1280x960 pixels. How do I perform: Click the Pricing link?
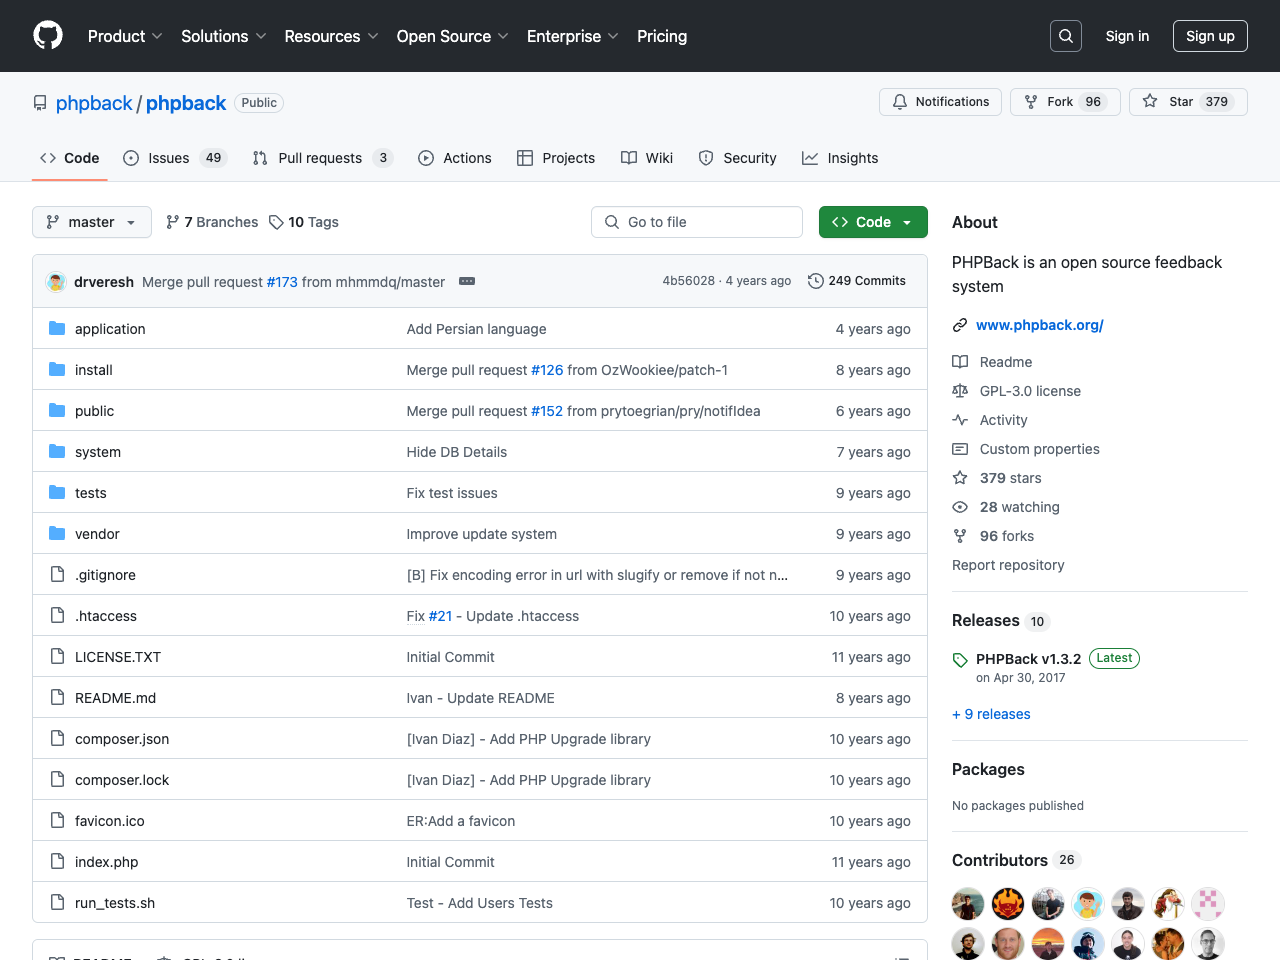(662, 36)
